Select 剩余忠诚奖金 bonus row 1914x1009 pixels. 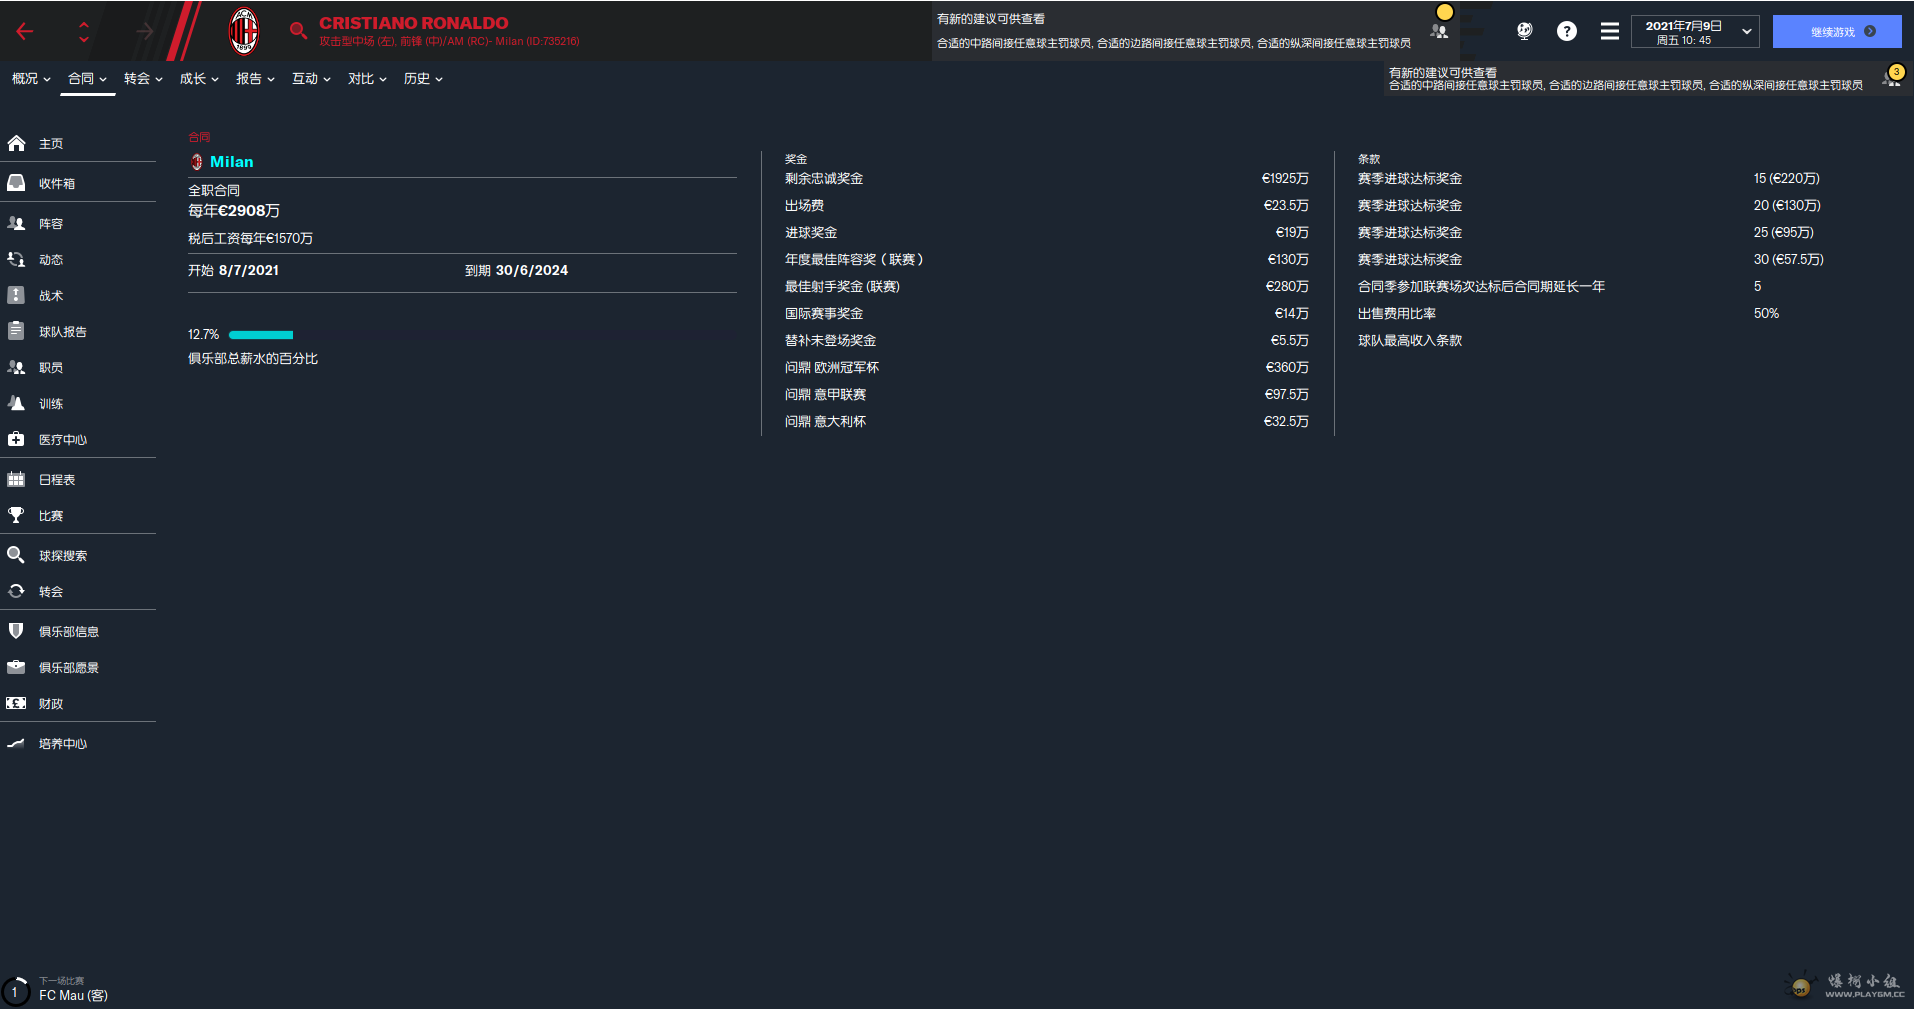(1047, 179)
